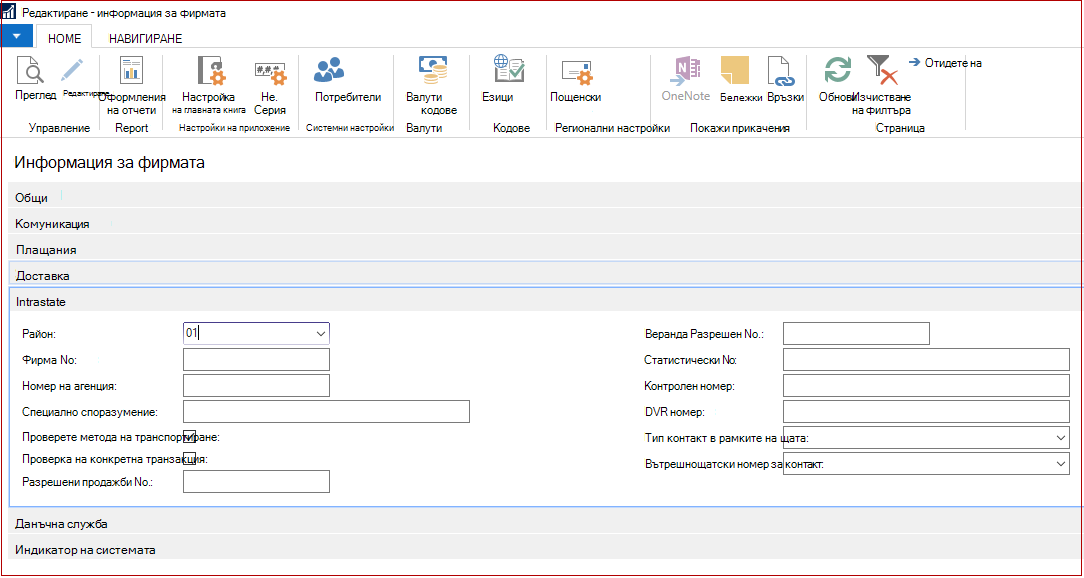The height and width of the screenshot is (578, 1084).
Task: Open the Не. Серия number series icon
Action: tap(269, 71)
